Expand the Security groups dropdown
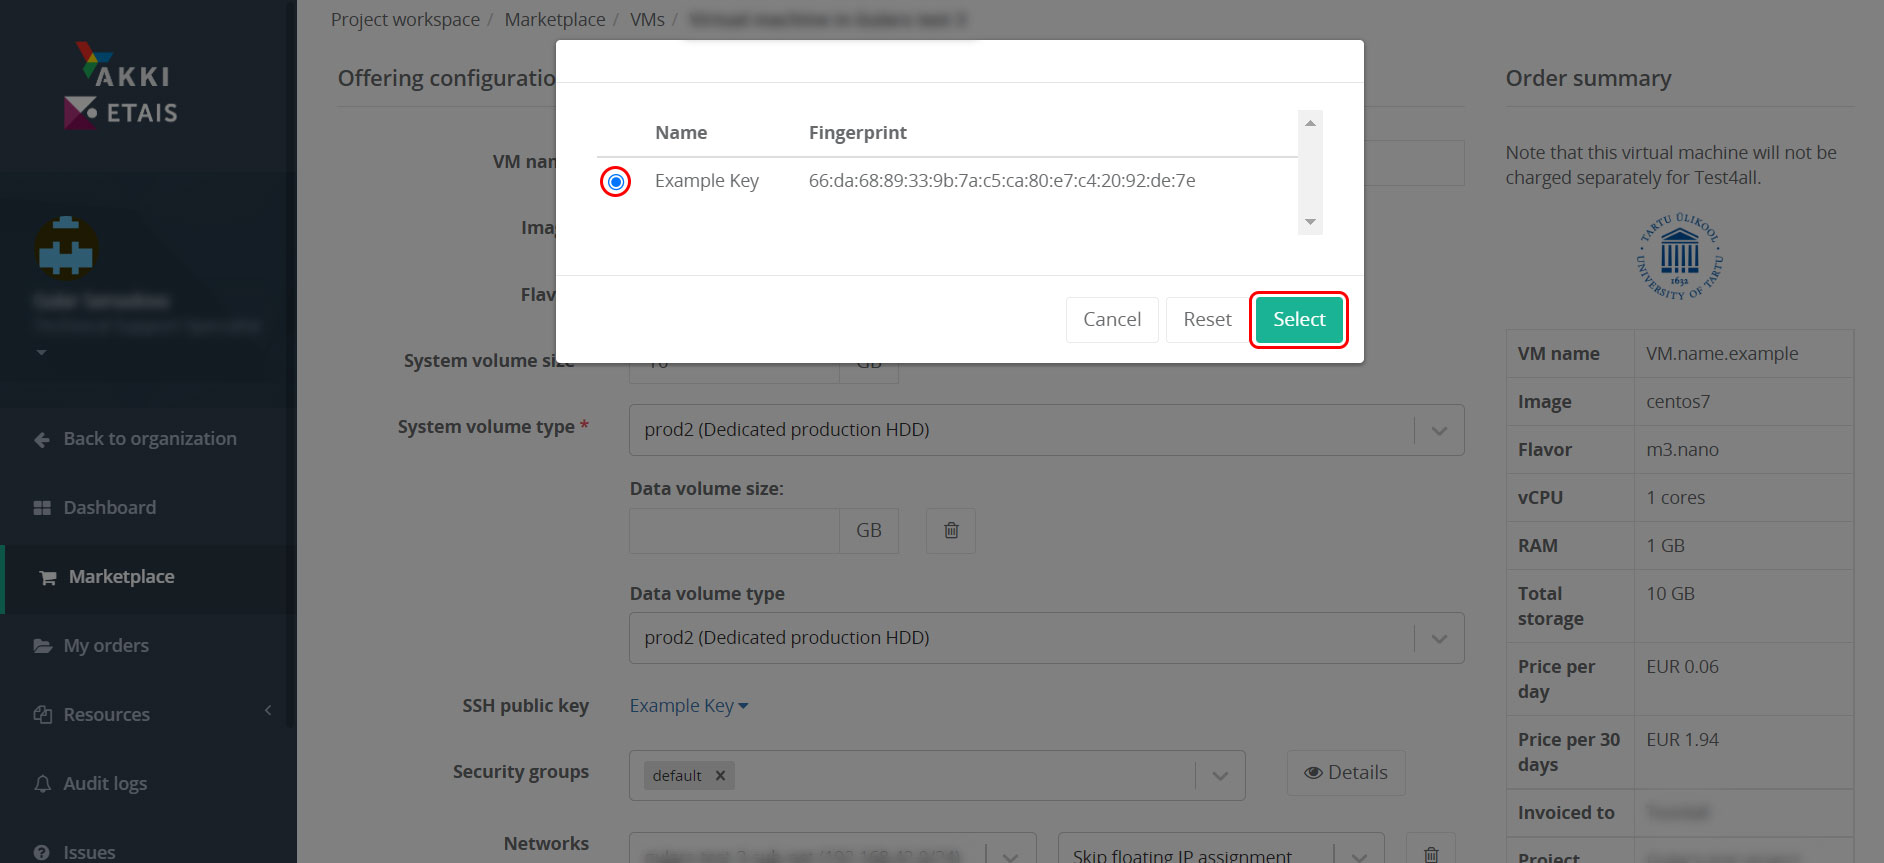The image size is (1884, 863). (1220, 776)
